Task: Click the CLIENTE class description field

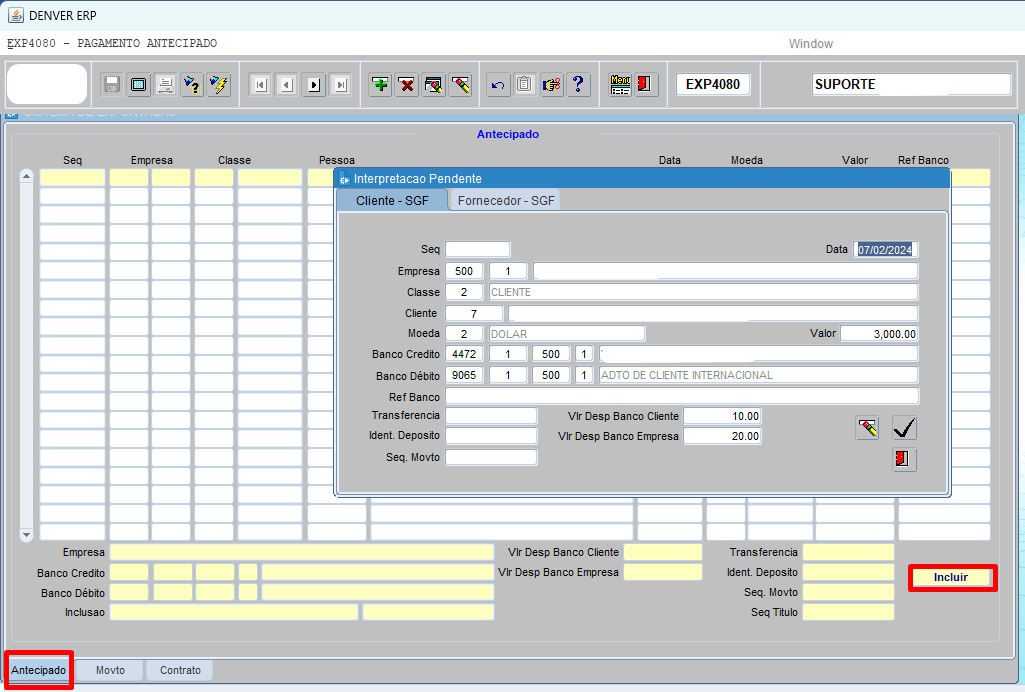Action: (703, 291)
